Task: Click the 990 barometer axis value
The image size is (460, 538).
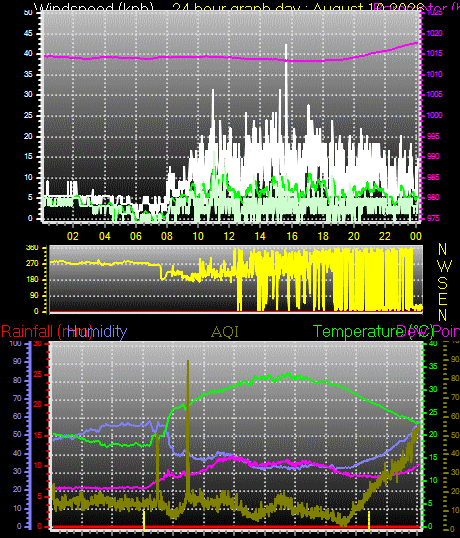Action: 433,156
